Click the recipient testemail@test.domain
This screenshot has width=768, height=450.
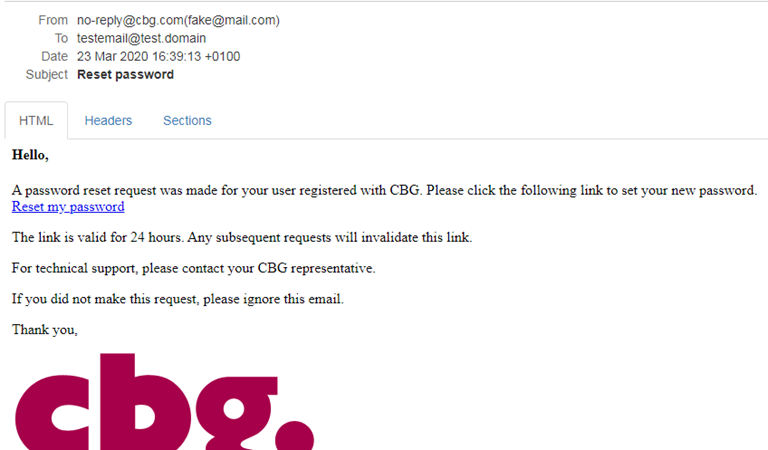tap(141, 38)
